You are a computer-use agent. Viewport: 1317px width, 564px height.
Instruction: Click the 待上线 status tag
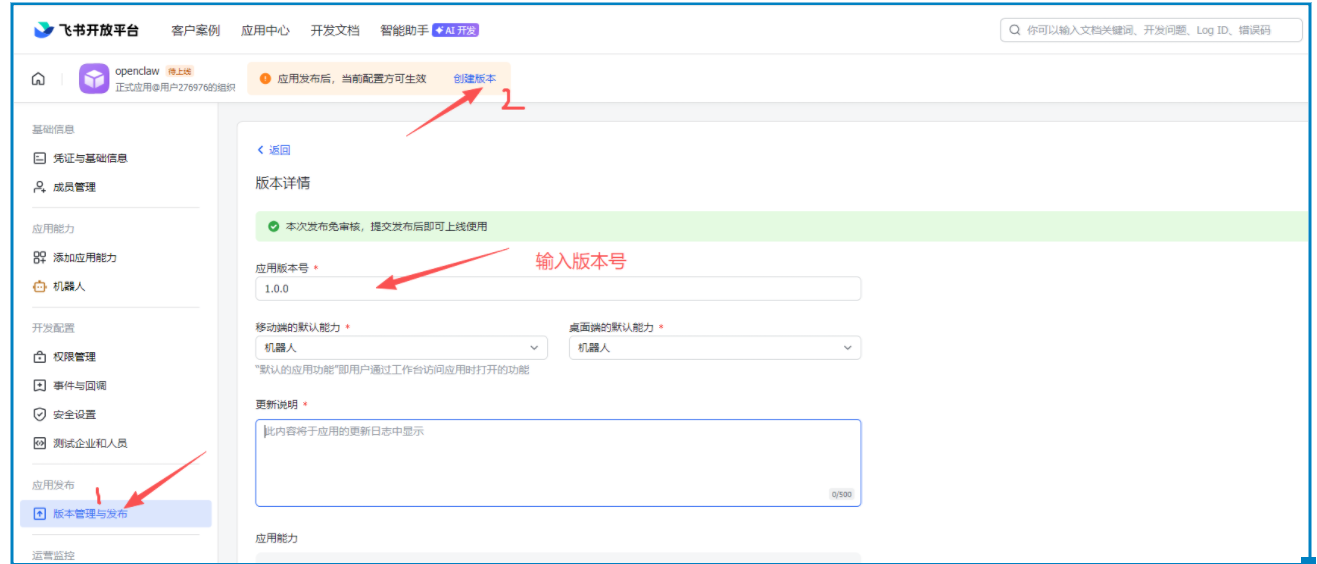pyautogui.click(x=180, y=71)
